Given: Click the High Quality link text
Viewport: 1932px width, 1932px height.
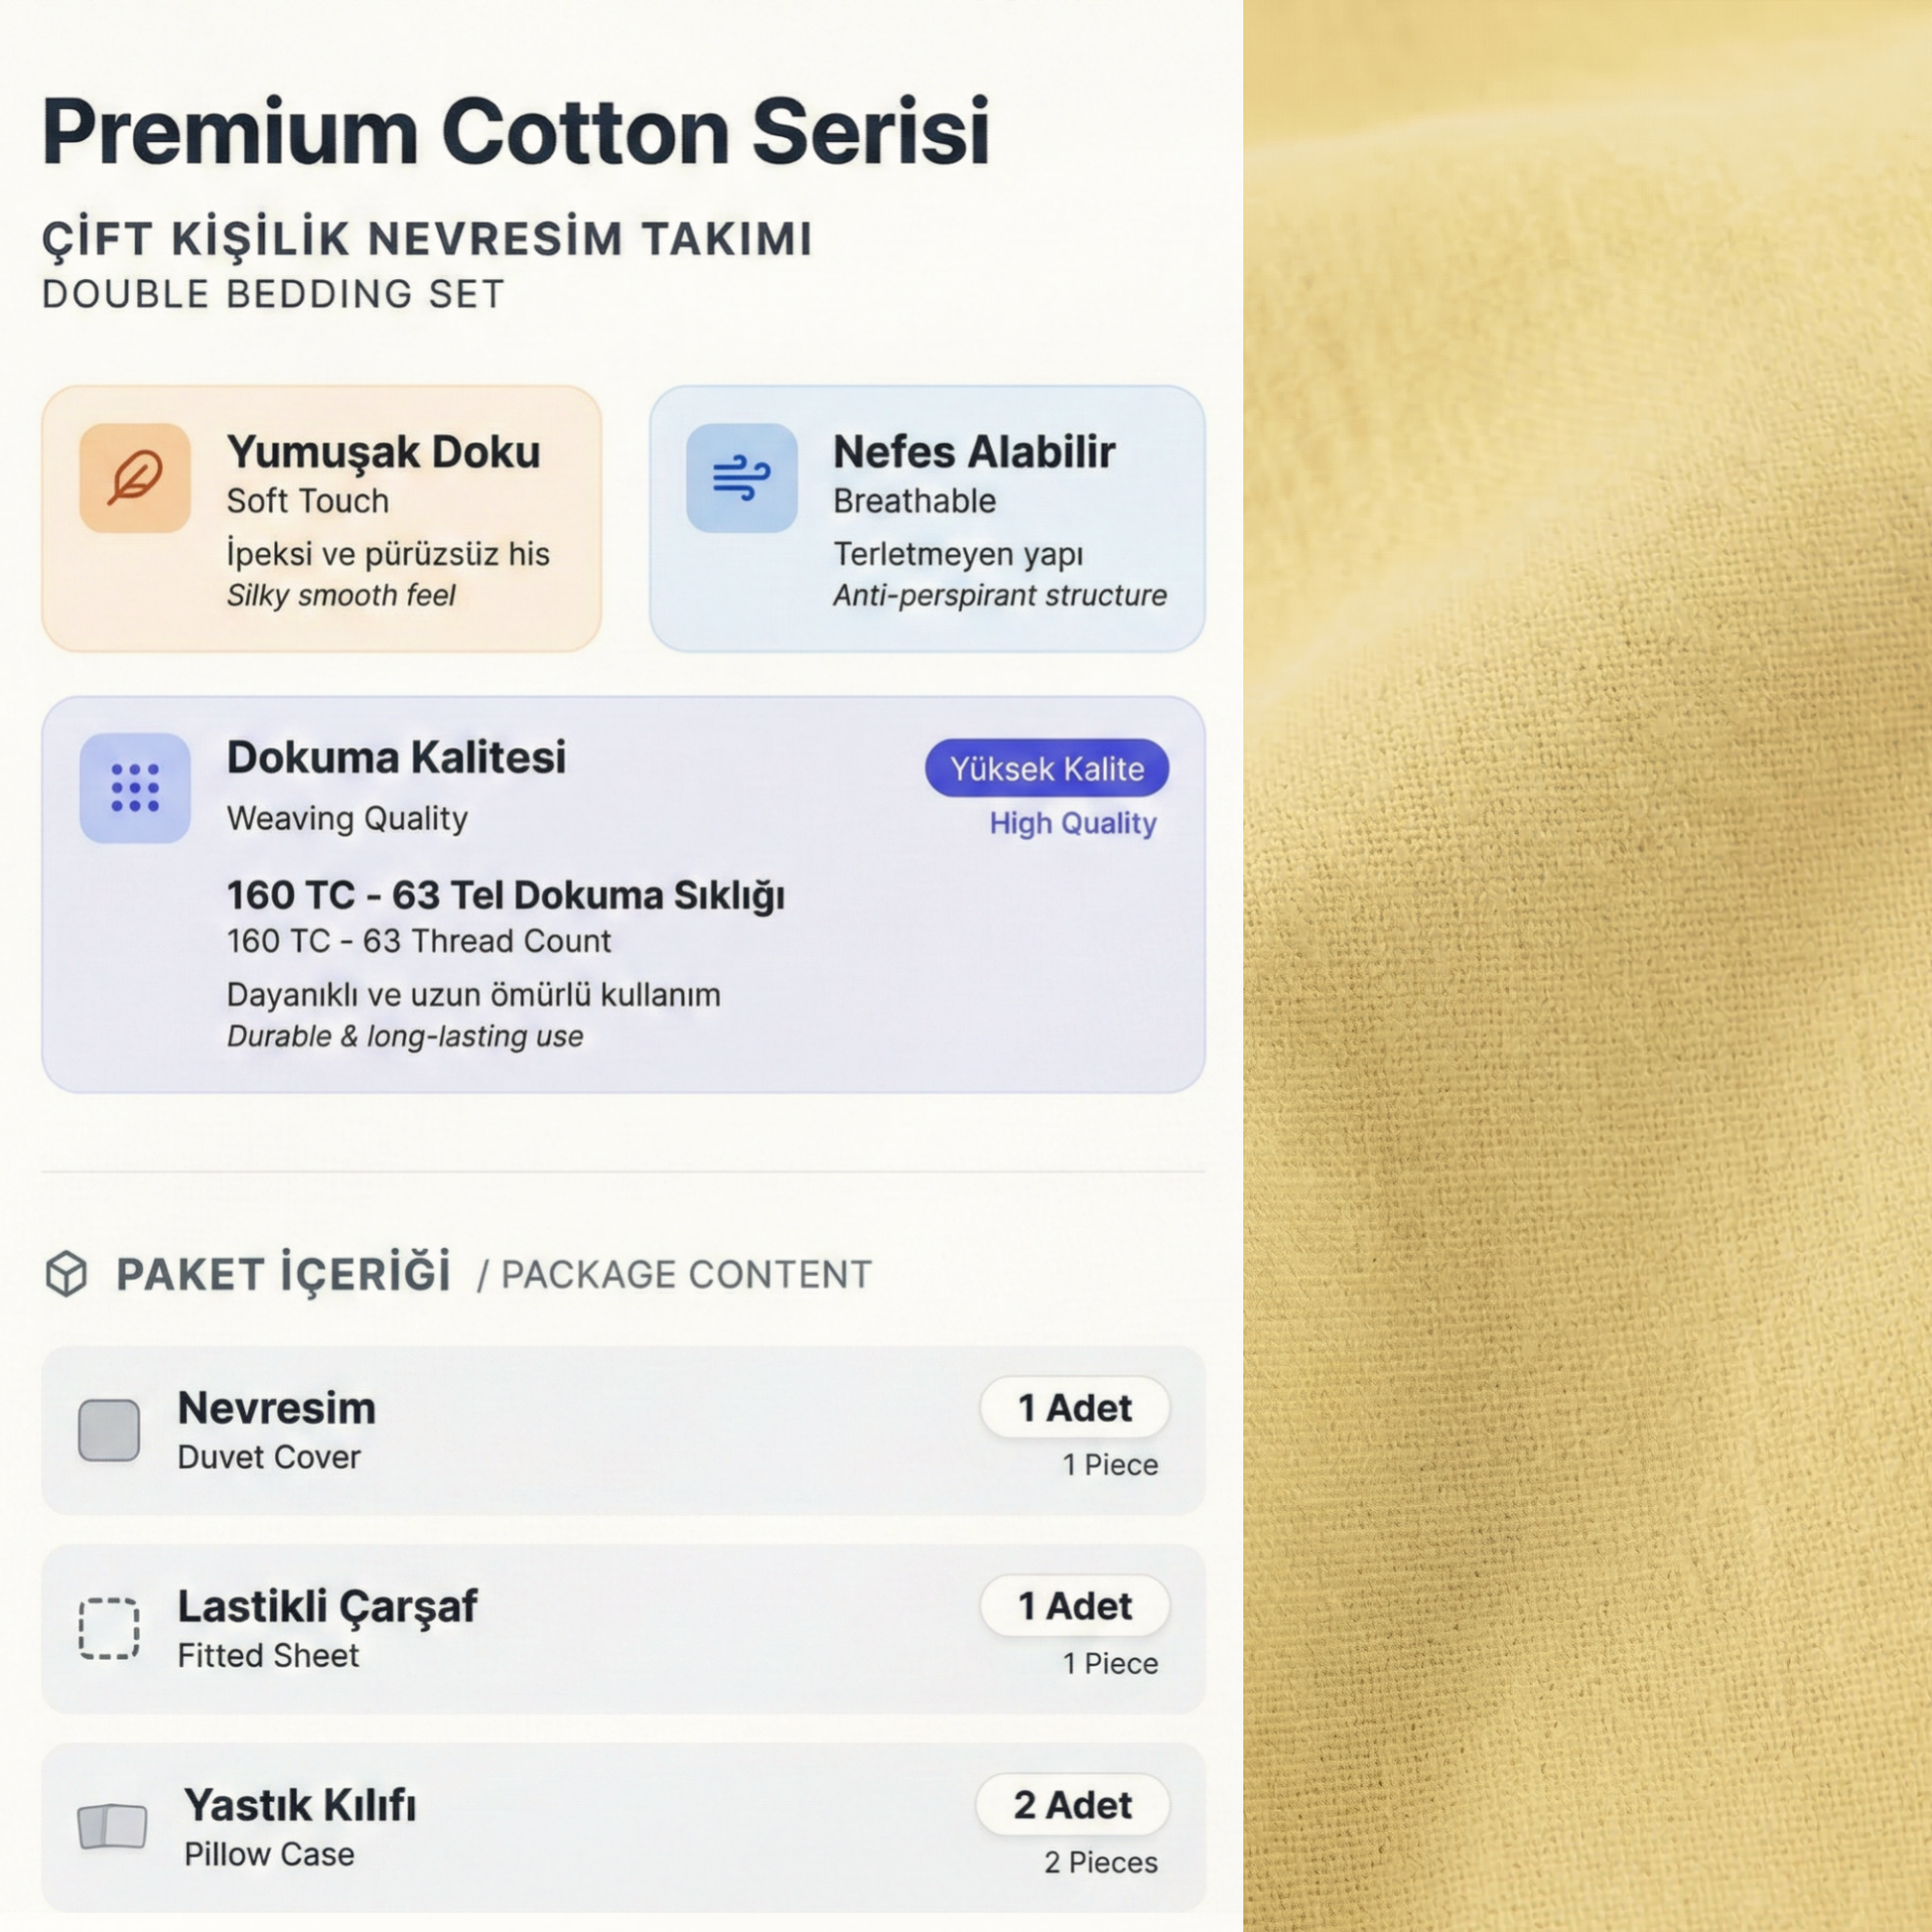Looking at the screenshot, I should pyautogui.click(x=1072, y=823).
